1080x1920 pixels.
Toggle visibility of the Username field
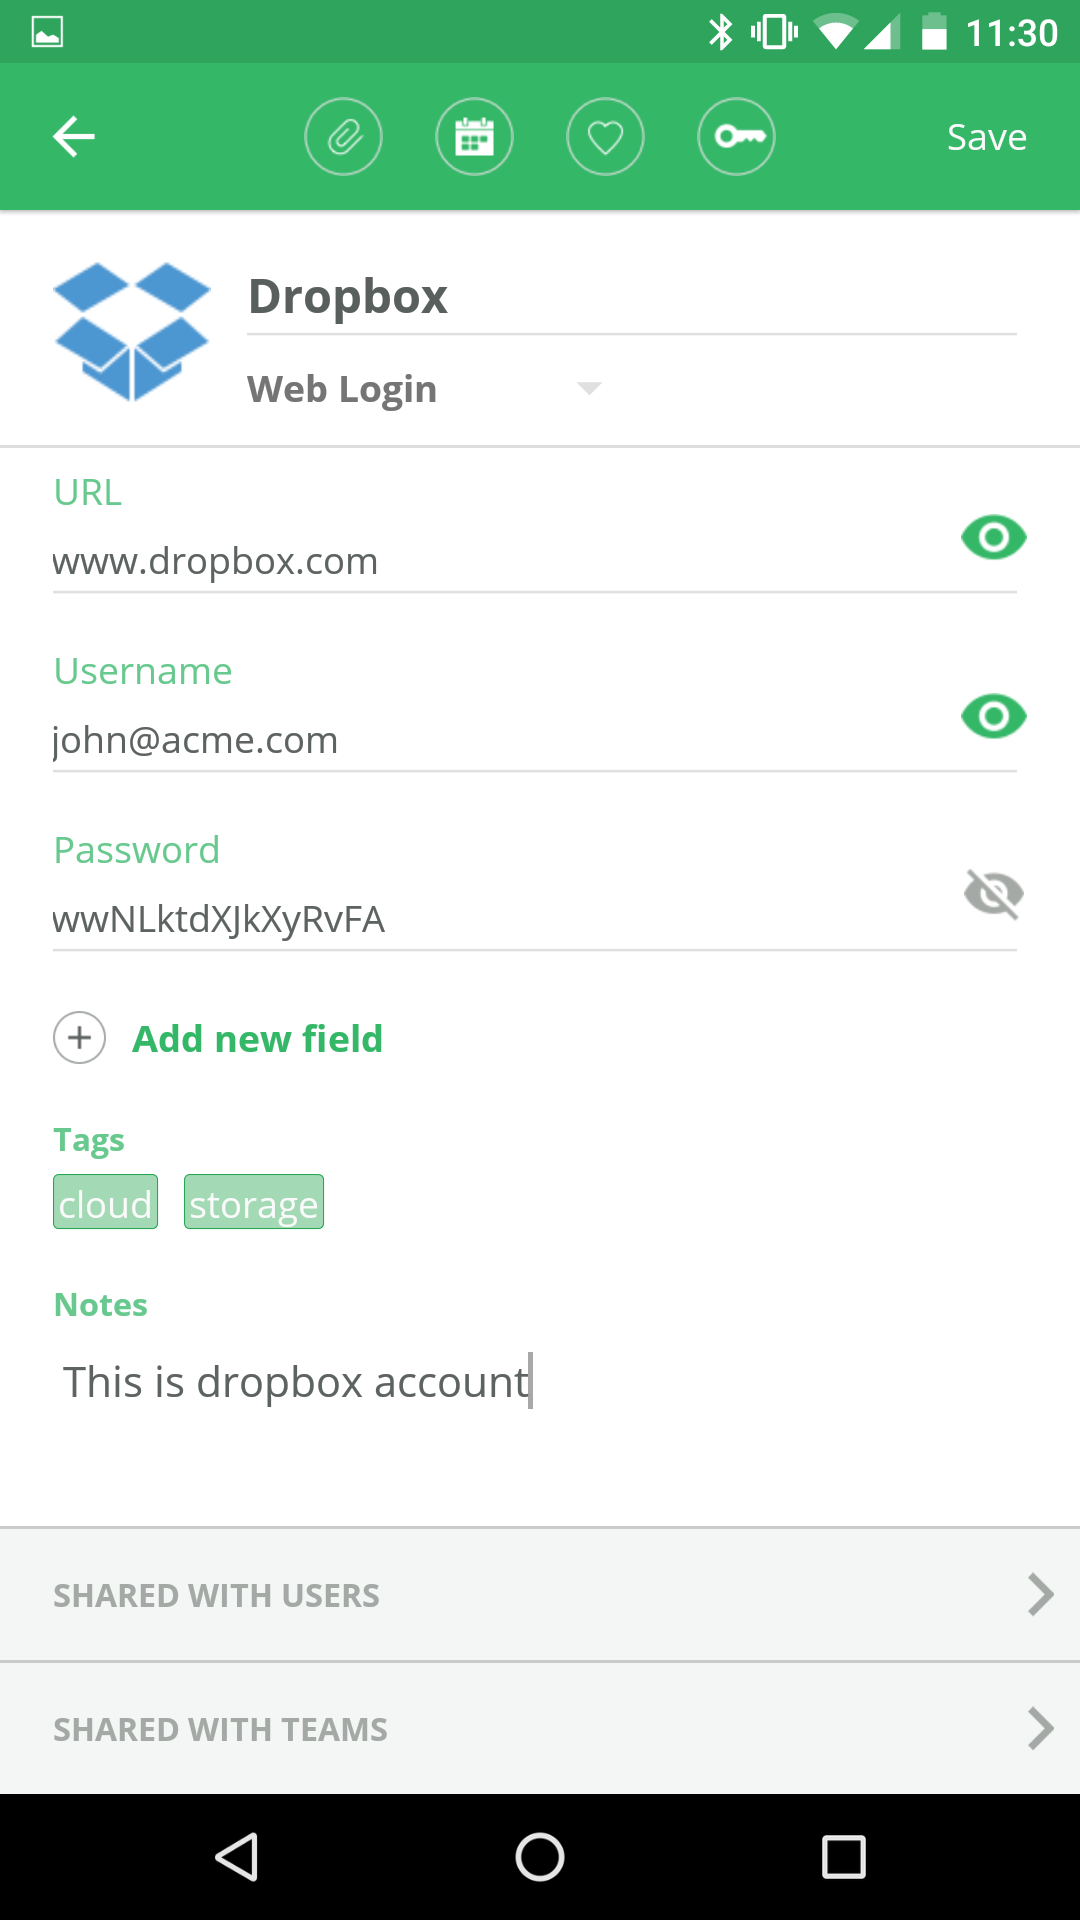tap(992, 716)
